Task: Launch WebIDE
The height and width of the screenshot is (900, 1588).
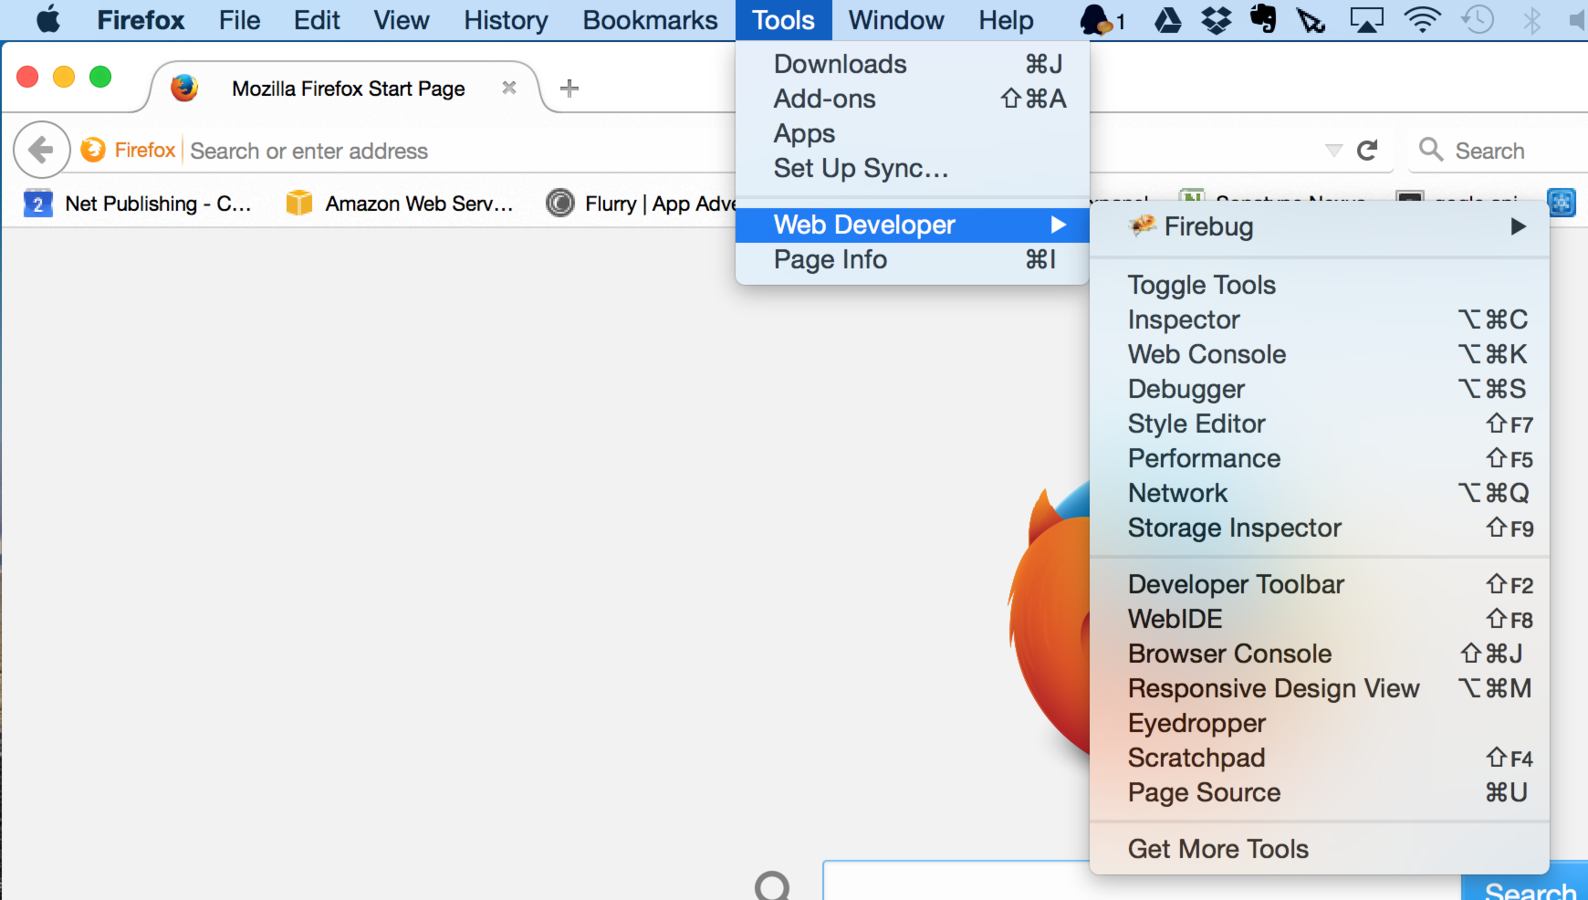Action: click(1319, 619)
